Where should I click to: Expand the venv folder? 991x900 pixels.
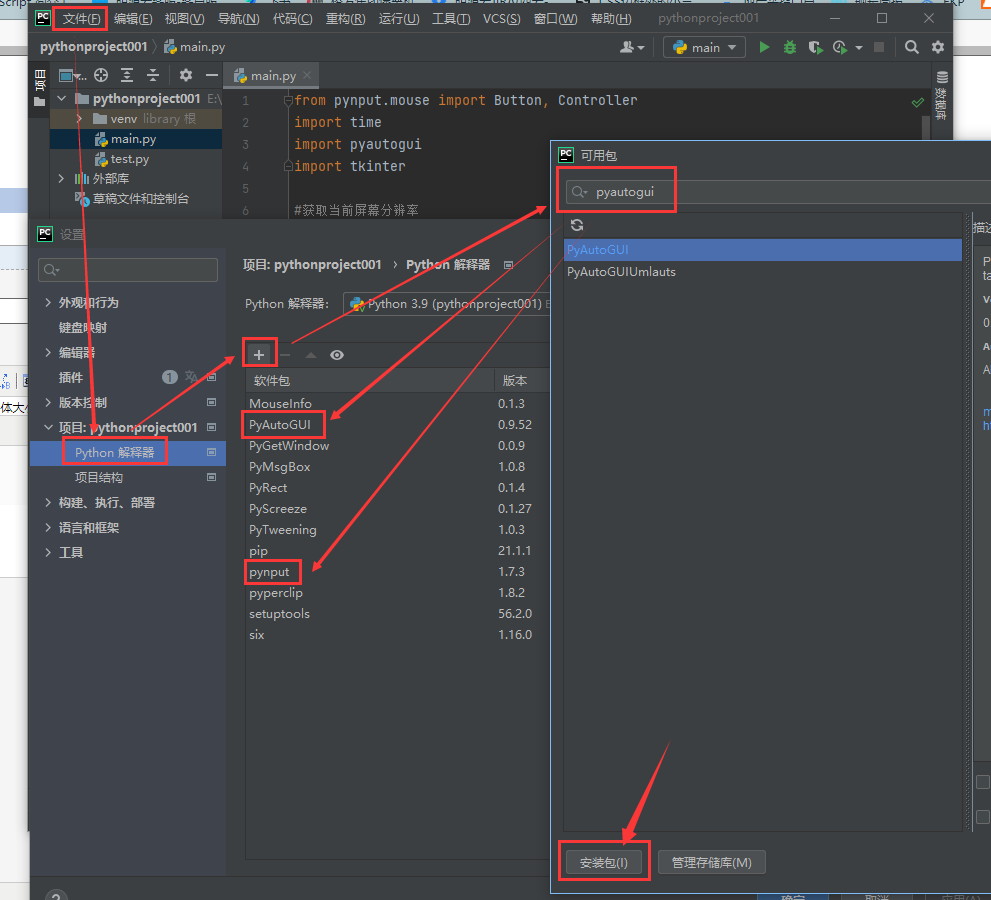point(79,119)
